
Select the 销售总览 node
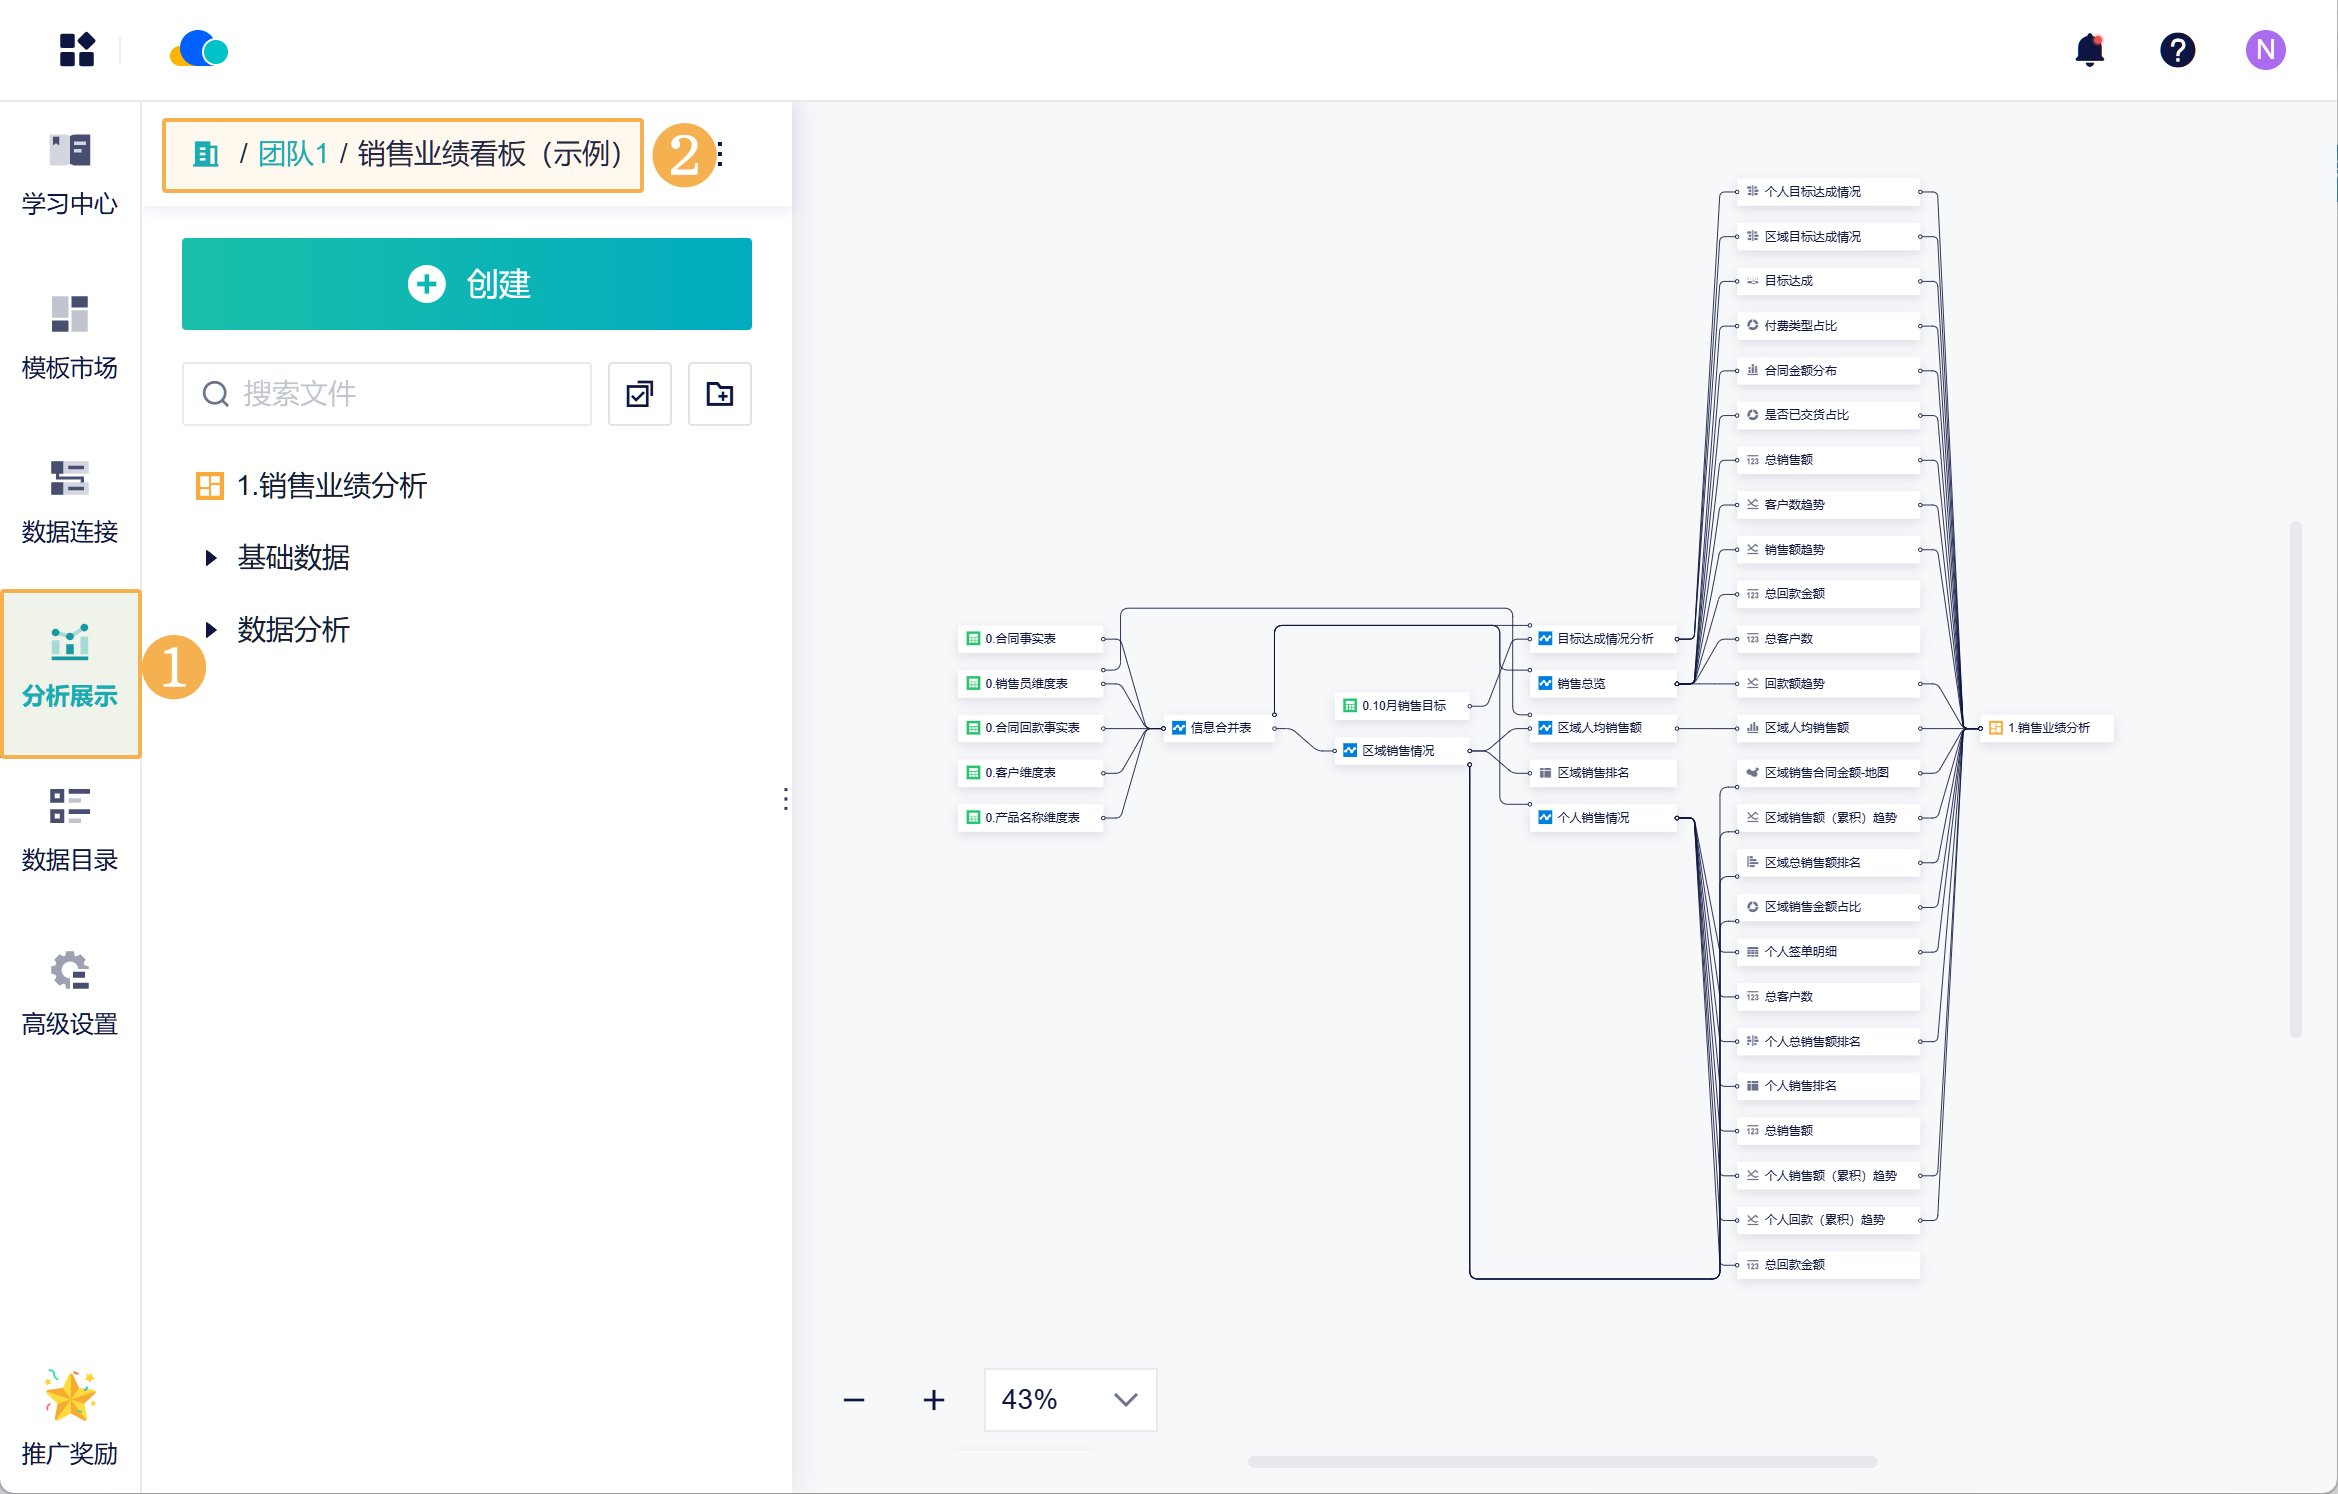1603,684
